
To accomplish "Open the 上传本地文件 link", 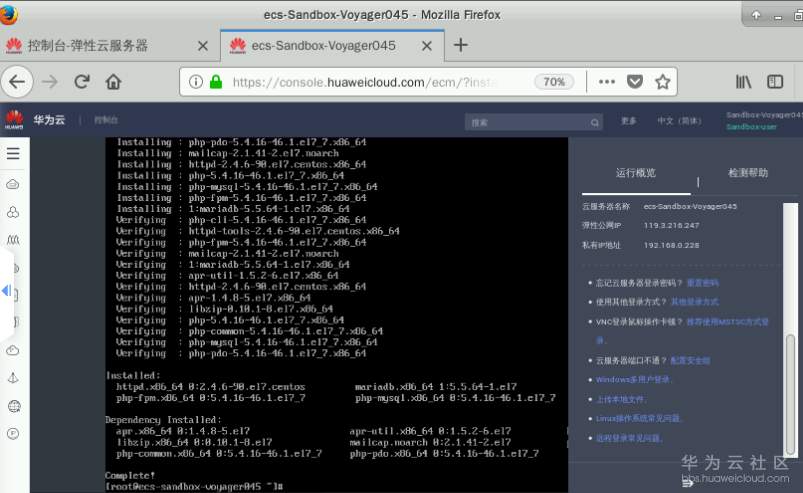I will [x=621, y=399].
